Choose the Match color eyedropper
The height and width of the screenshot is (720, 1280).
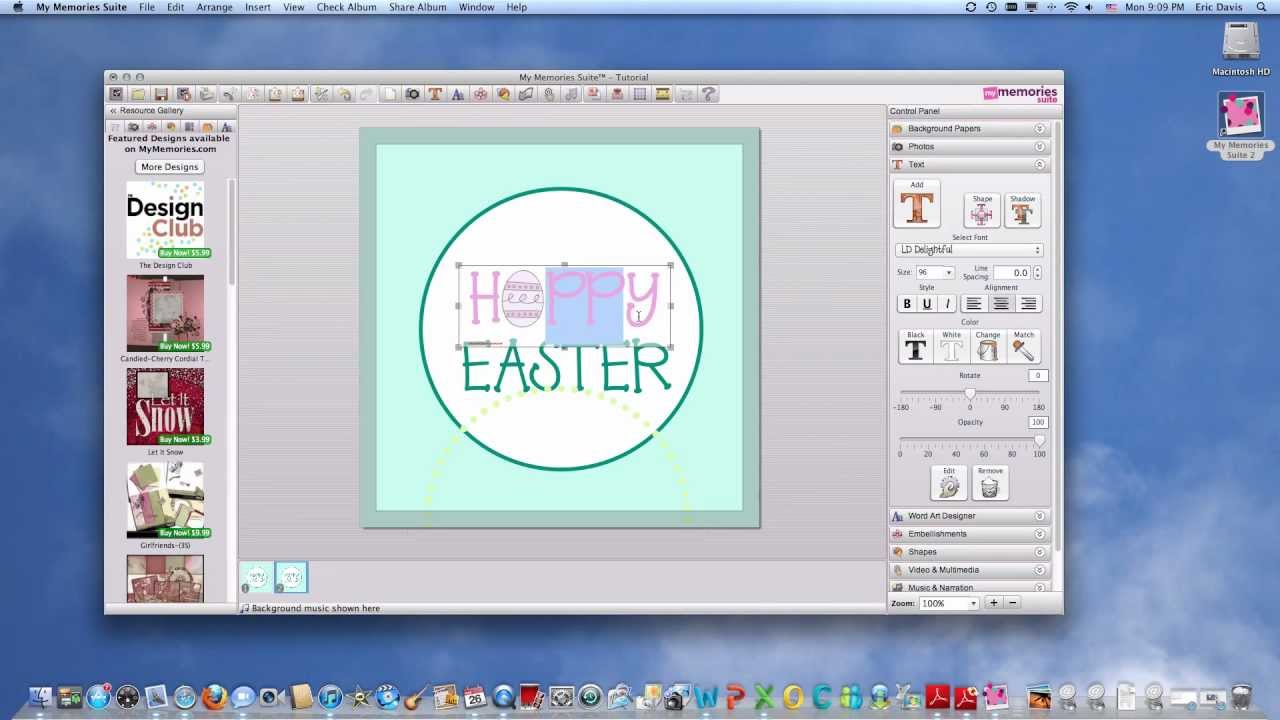[1023, 349]
